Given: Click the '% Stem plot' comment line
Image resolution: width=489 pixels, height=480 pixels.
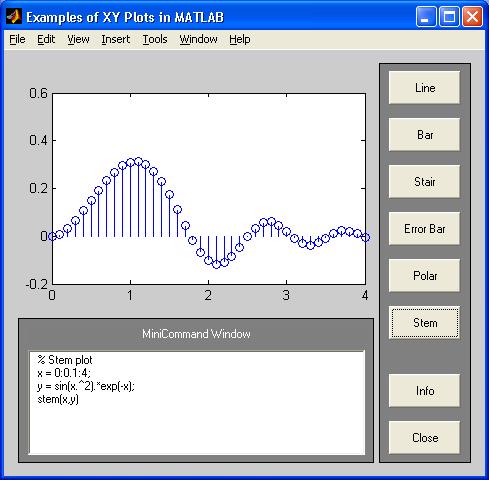Looking at the screenshot, I should tap(65, 360).
